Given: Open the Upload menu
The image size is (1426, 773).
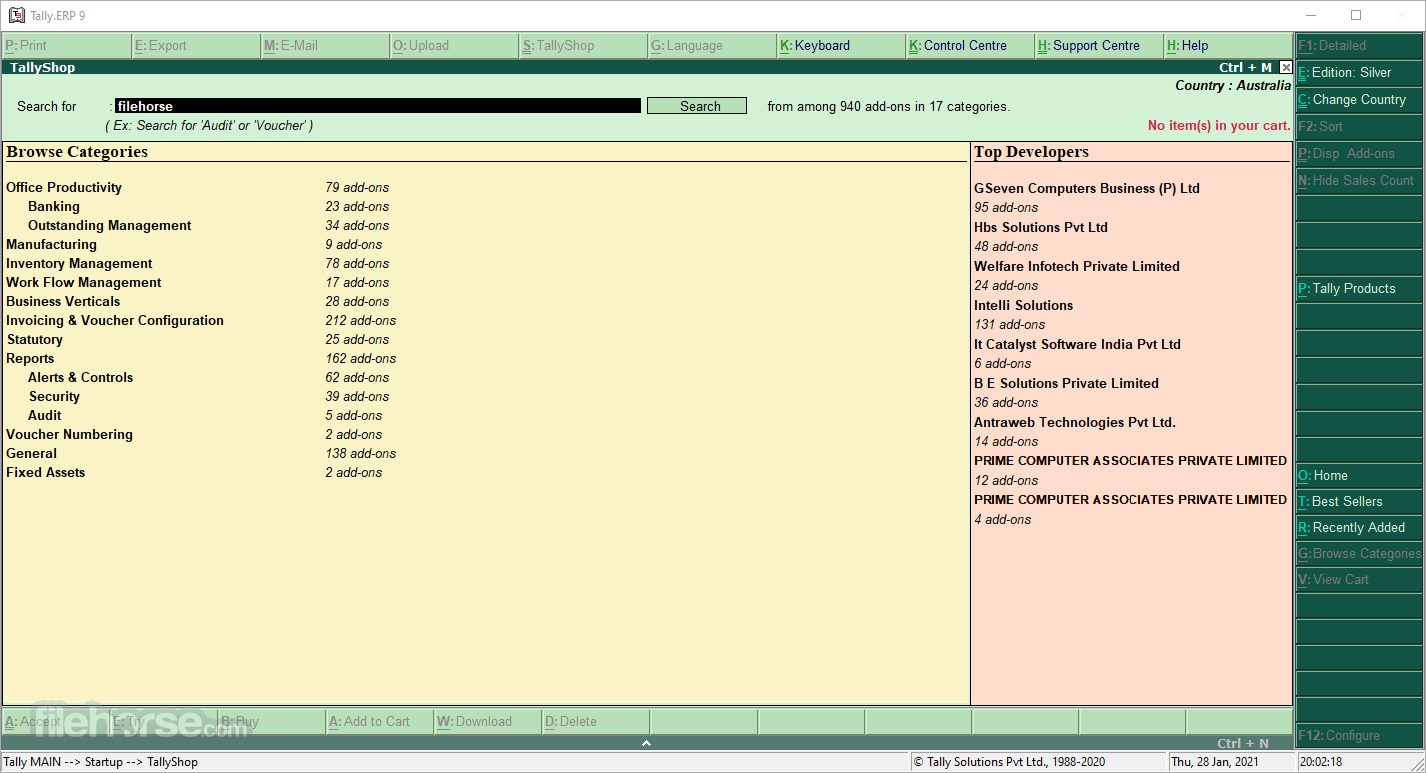Looking at the screenshot, I should tap(453, 46).
